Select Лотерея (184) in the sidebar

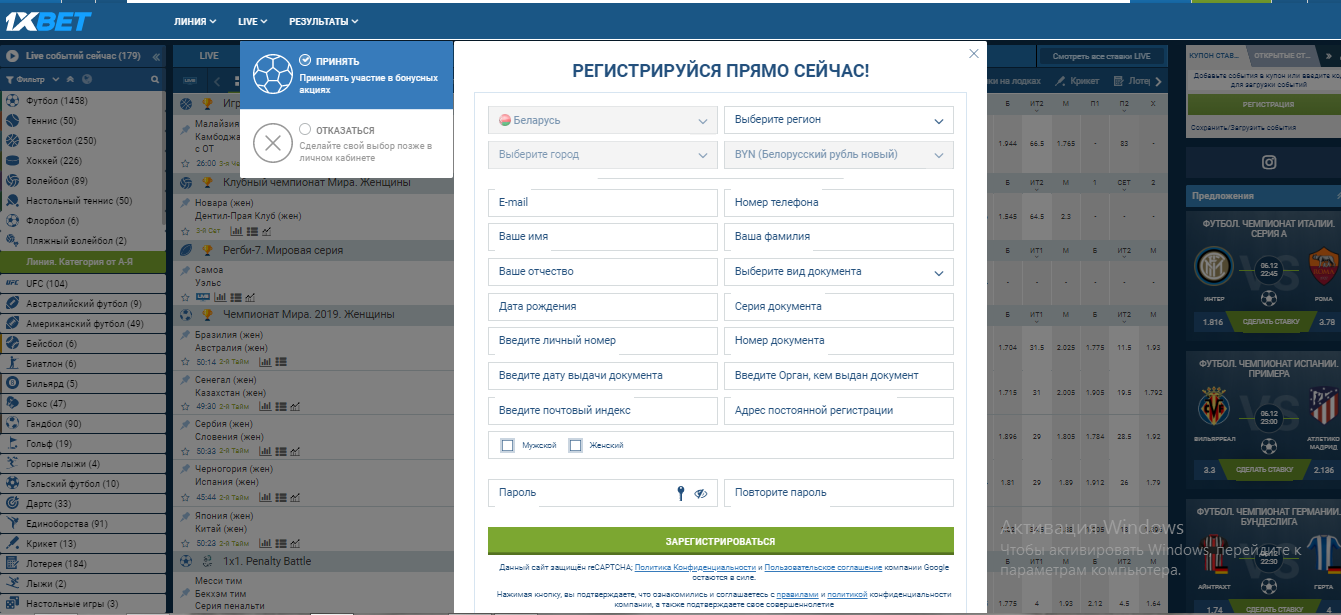83,564
